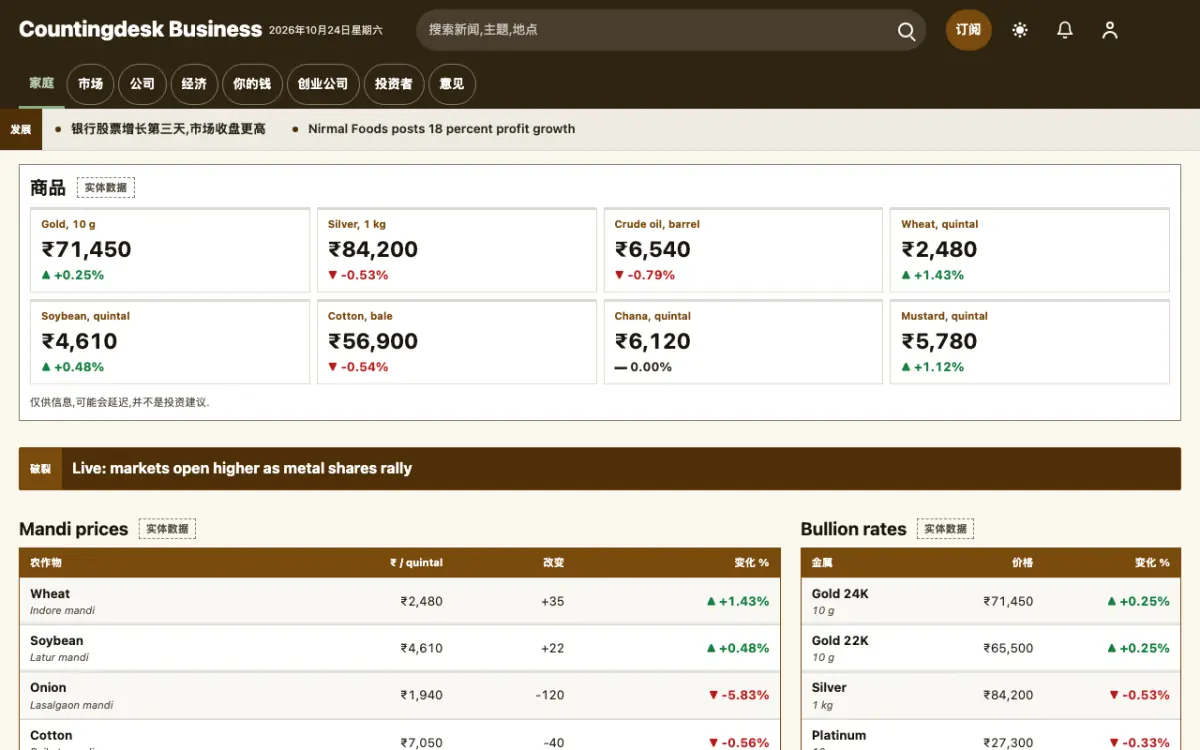1200x750 pixels.
Task: Click the Crude oil, barrel card
Action: pyautogui.click(x=743, y=250)
